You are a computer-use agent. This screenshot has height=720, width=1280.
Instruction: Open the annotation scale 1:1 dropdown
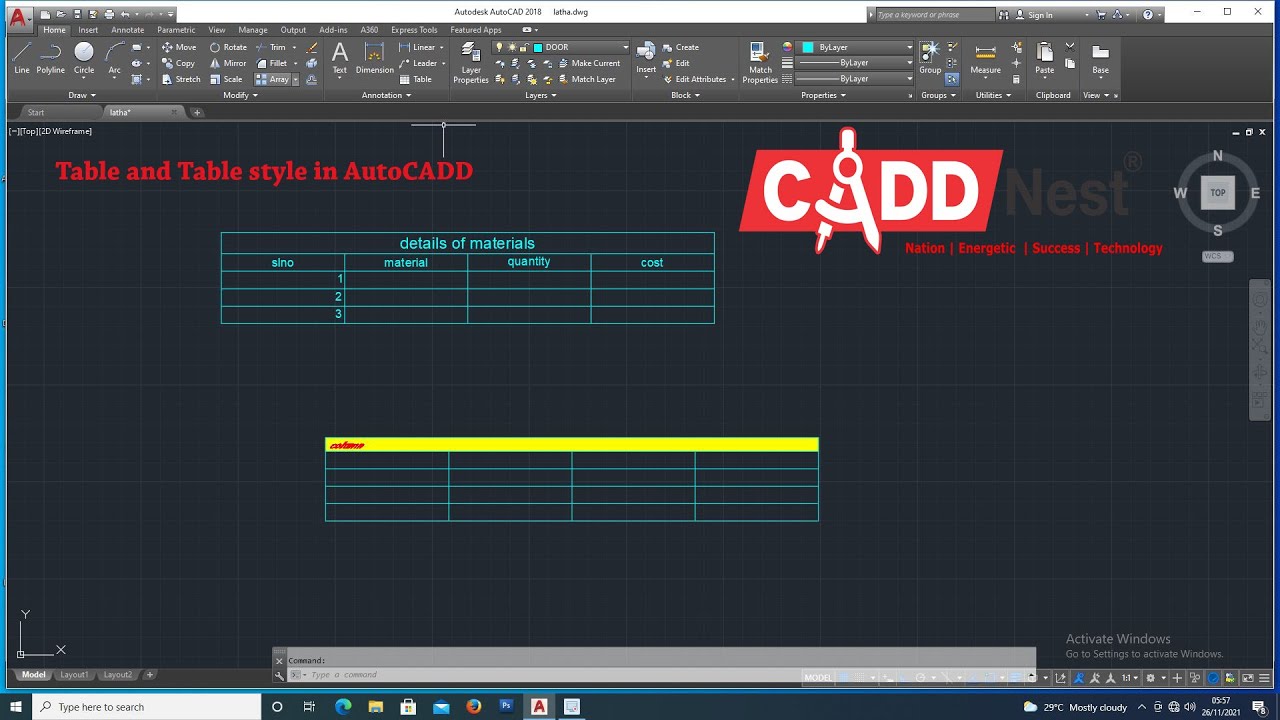pyautogui.click(x=1130, y=677)
